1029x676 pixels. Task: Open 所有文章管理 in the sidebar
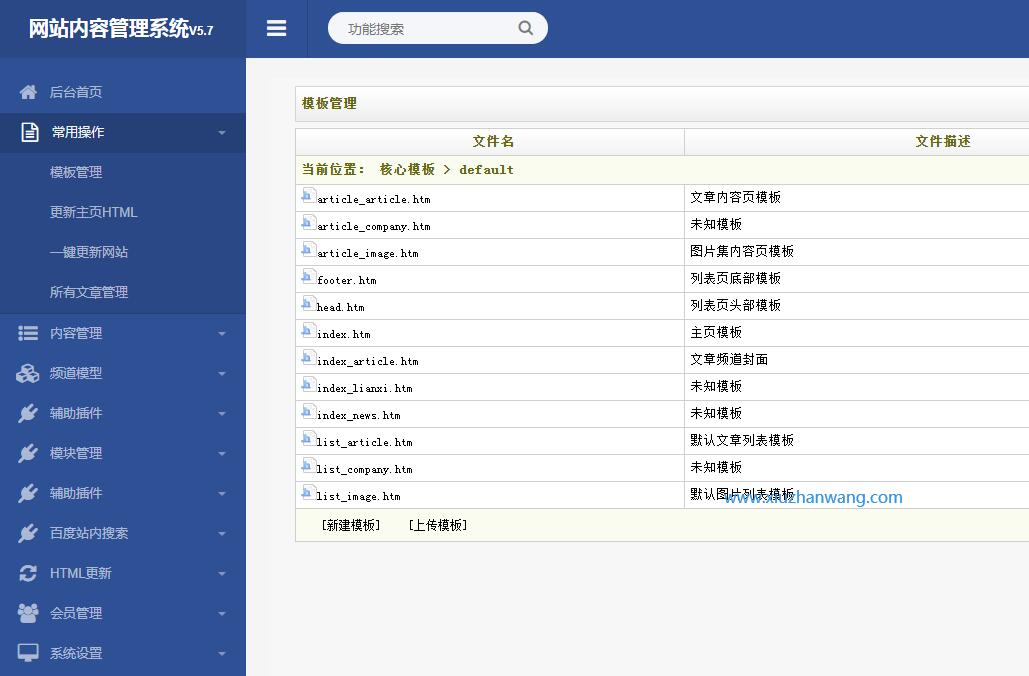pyautogui.click(x=89, y=292)
